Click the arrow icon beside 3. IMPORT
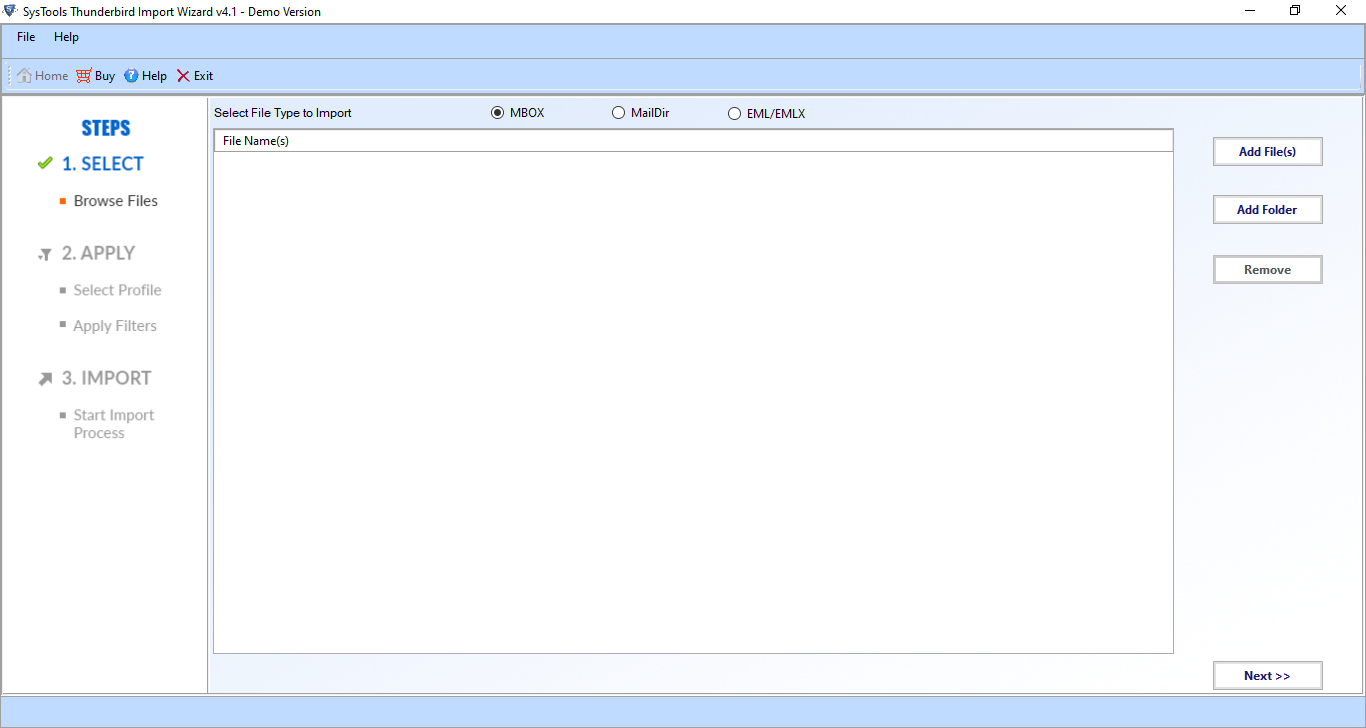The width and height of the screenshot is (1366, 728). point(45,379)
